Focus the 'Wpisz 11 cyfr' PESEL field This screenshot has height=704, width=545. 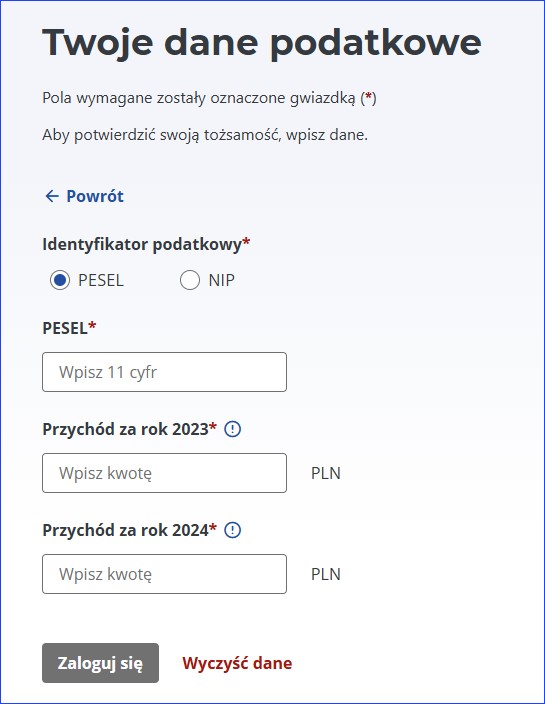pyautogui.click(x=164, y=372)
